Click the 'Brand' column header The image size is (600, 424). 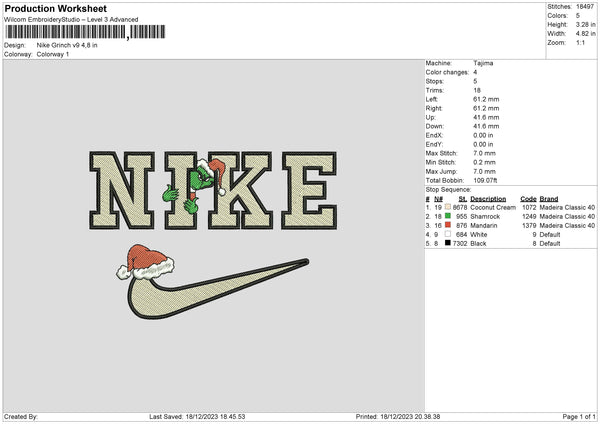549,199
